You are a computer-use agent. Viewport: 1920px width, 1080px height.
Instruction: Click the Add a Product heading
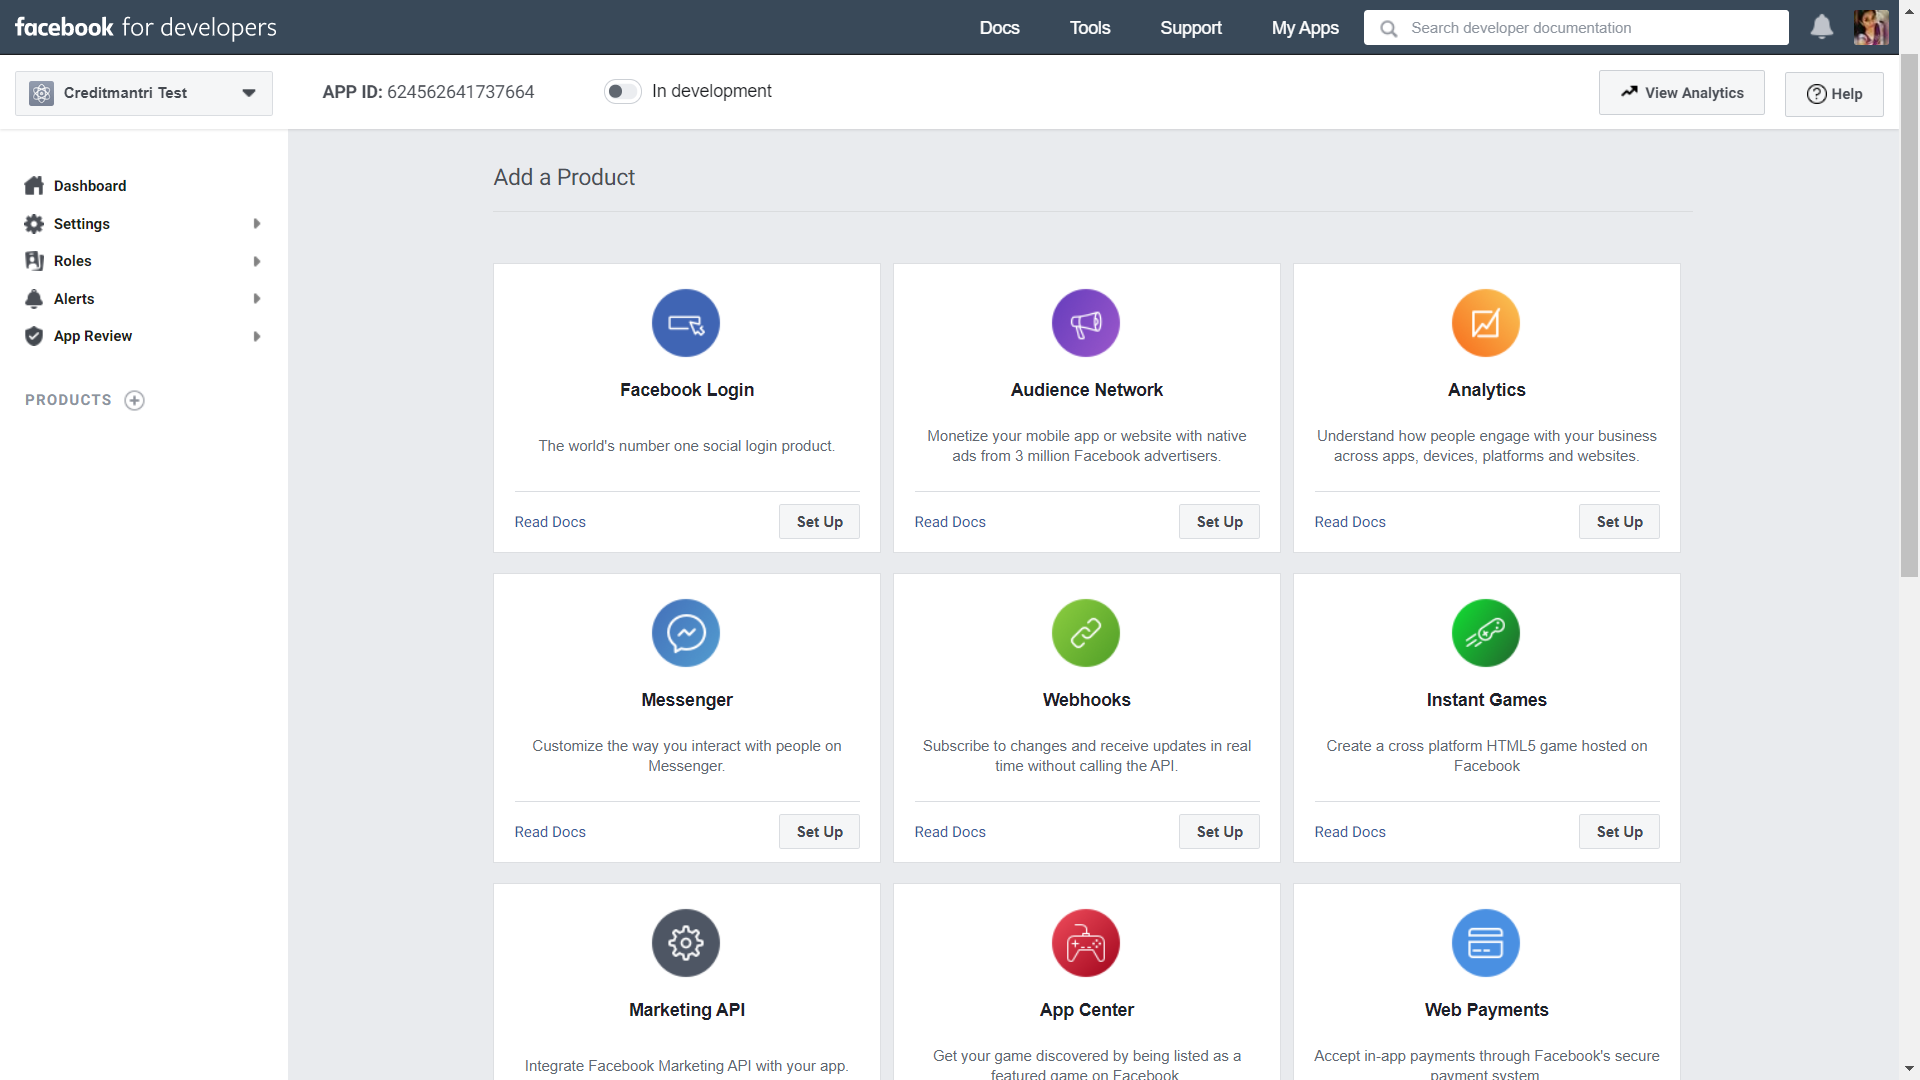tap(564, 177)
